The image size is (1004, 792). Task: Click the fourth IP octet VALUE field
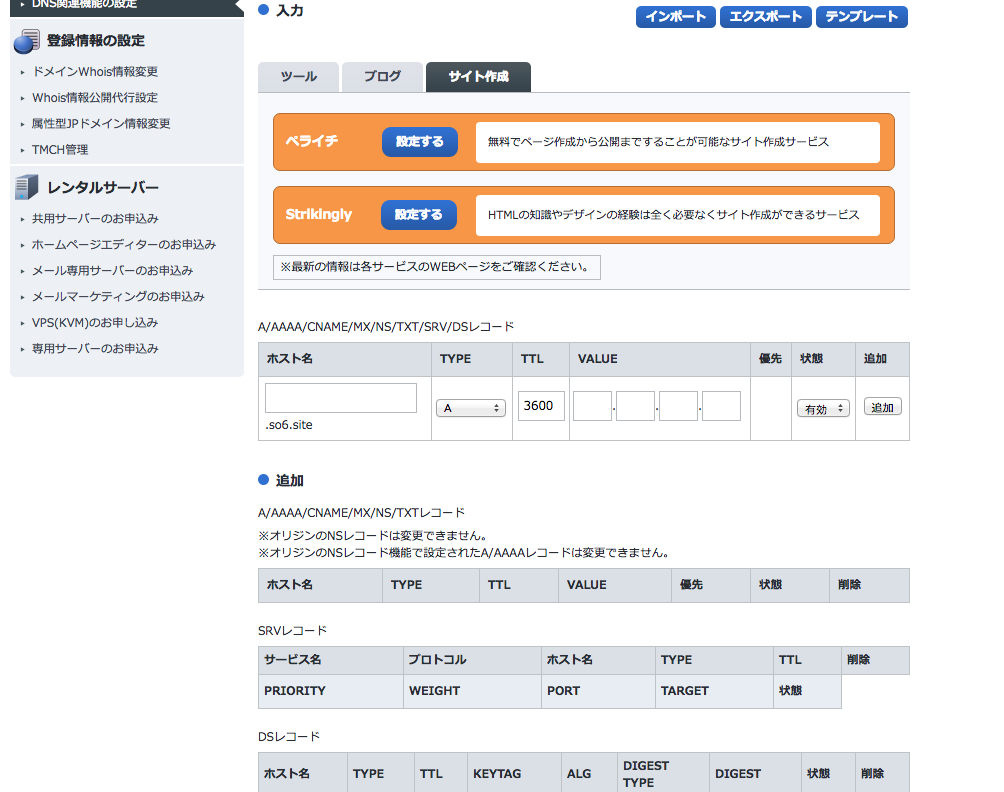[721, 406]
